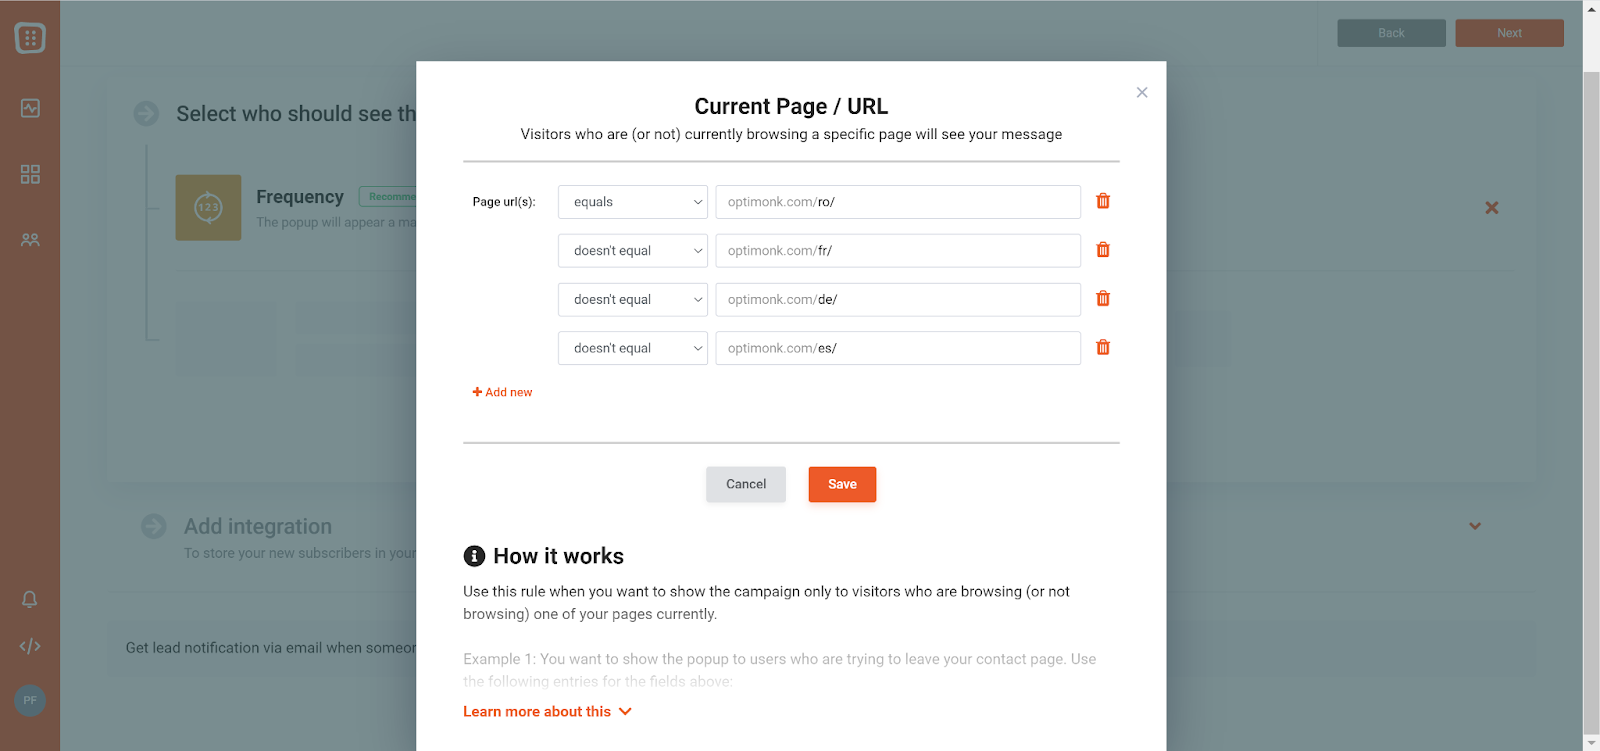This screenshot has height=751, width=1600.
Task: Open the analytics chart icon in sidebar
Action: pos(30,108)
